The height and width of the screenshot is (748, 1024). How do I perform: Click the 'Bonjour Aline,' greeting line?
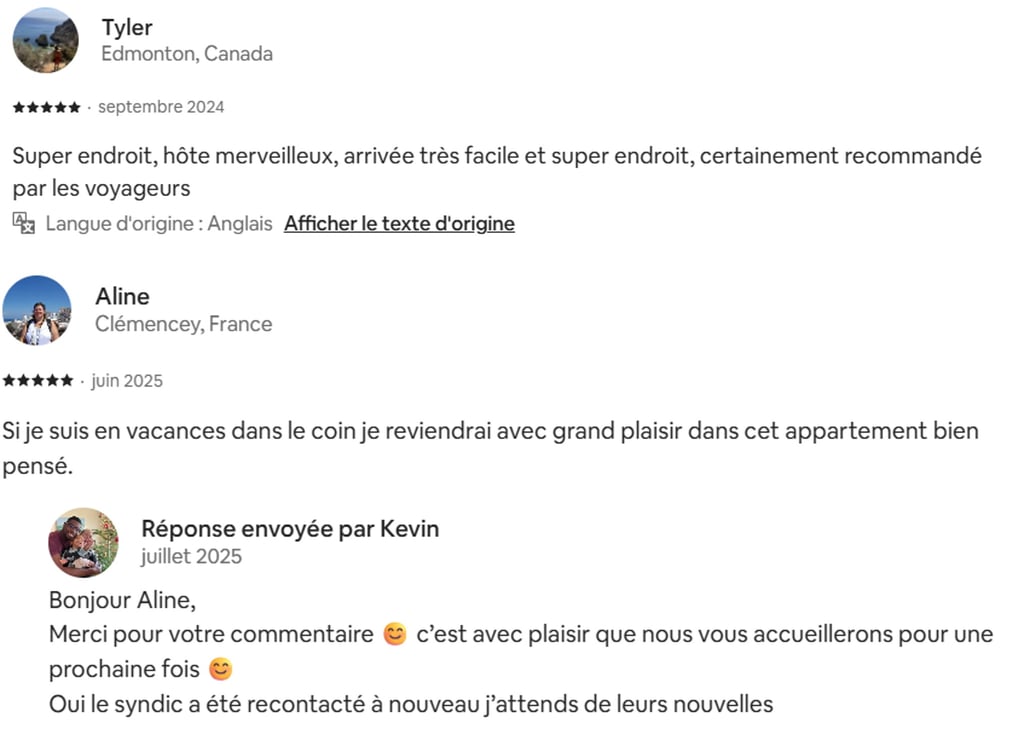click(123, 600)
